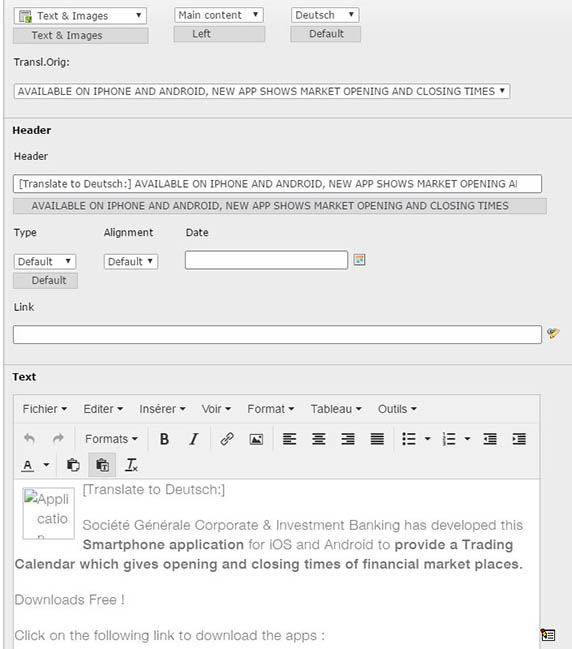
Task: Open the Insérer menu
Action: 162,409
